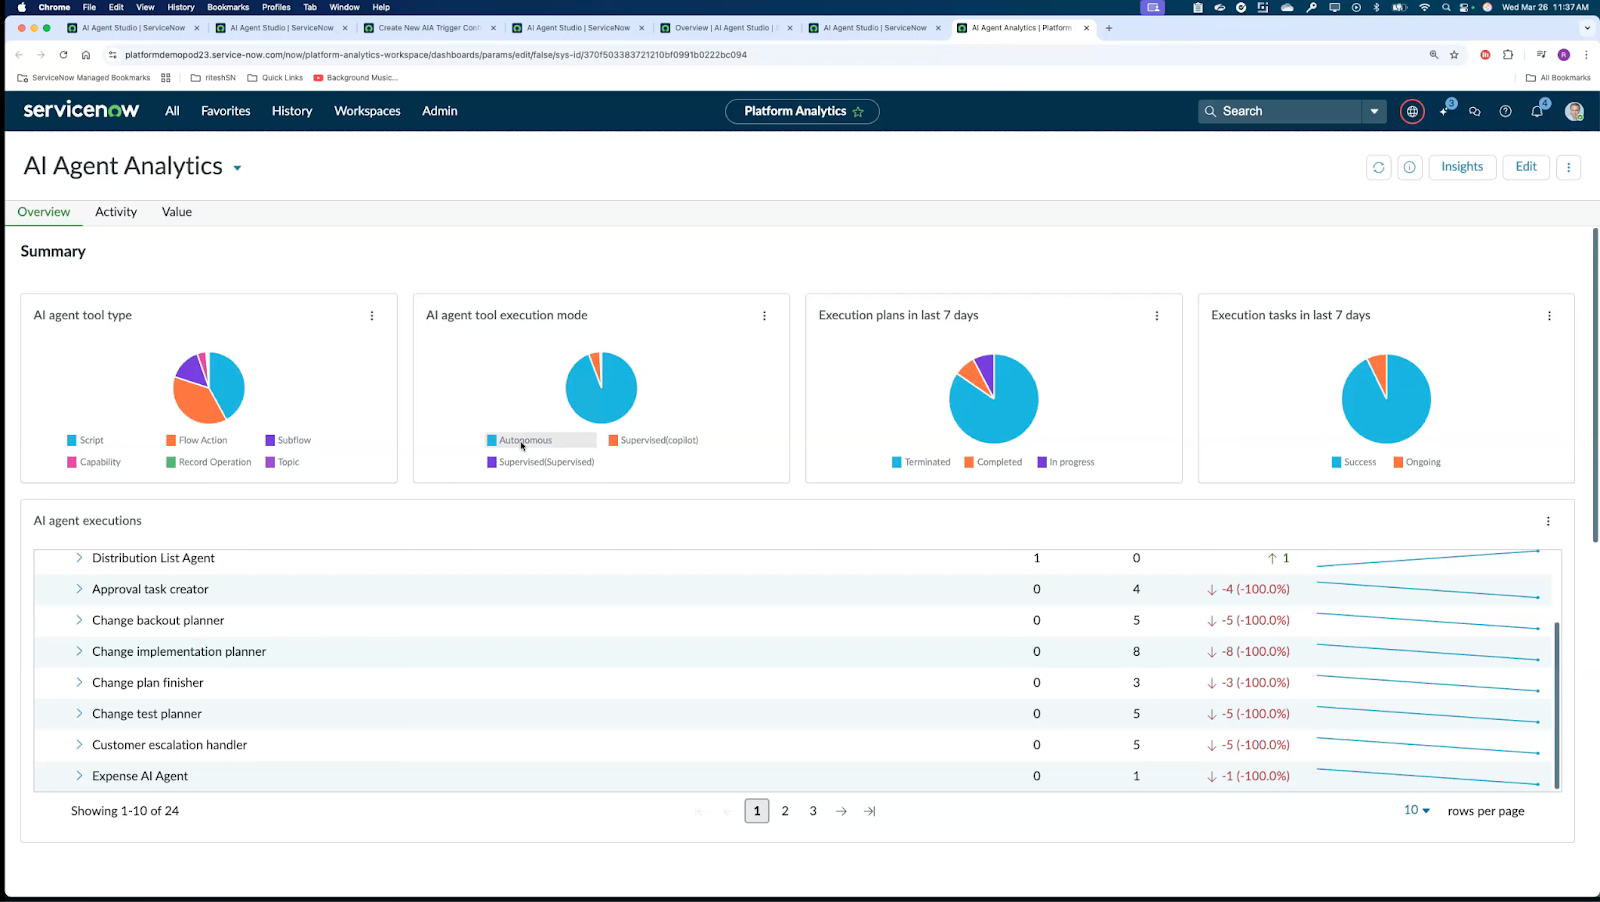Viewport: 1600px width, 902px height.
Task: Click the Edit button
Action: [1526, 167]
